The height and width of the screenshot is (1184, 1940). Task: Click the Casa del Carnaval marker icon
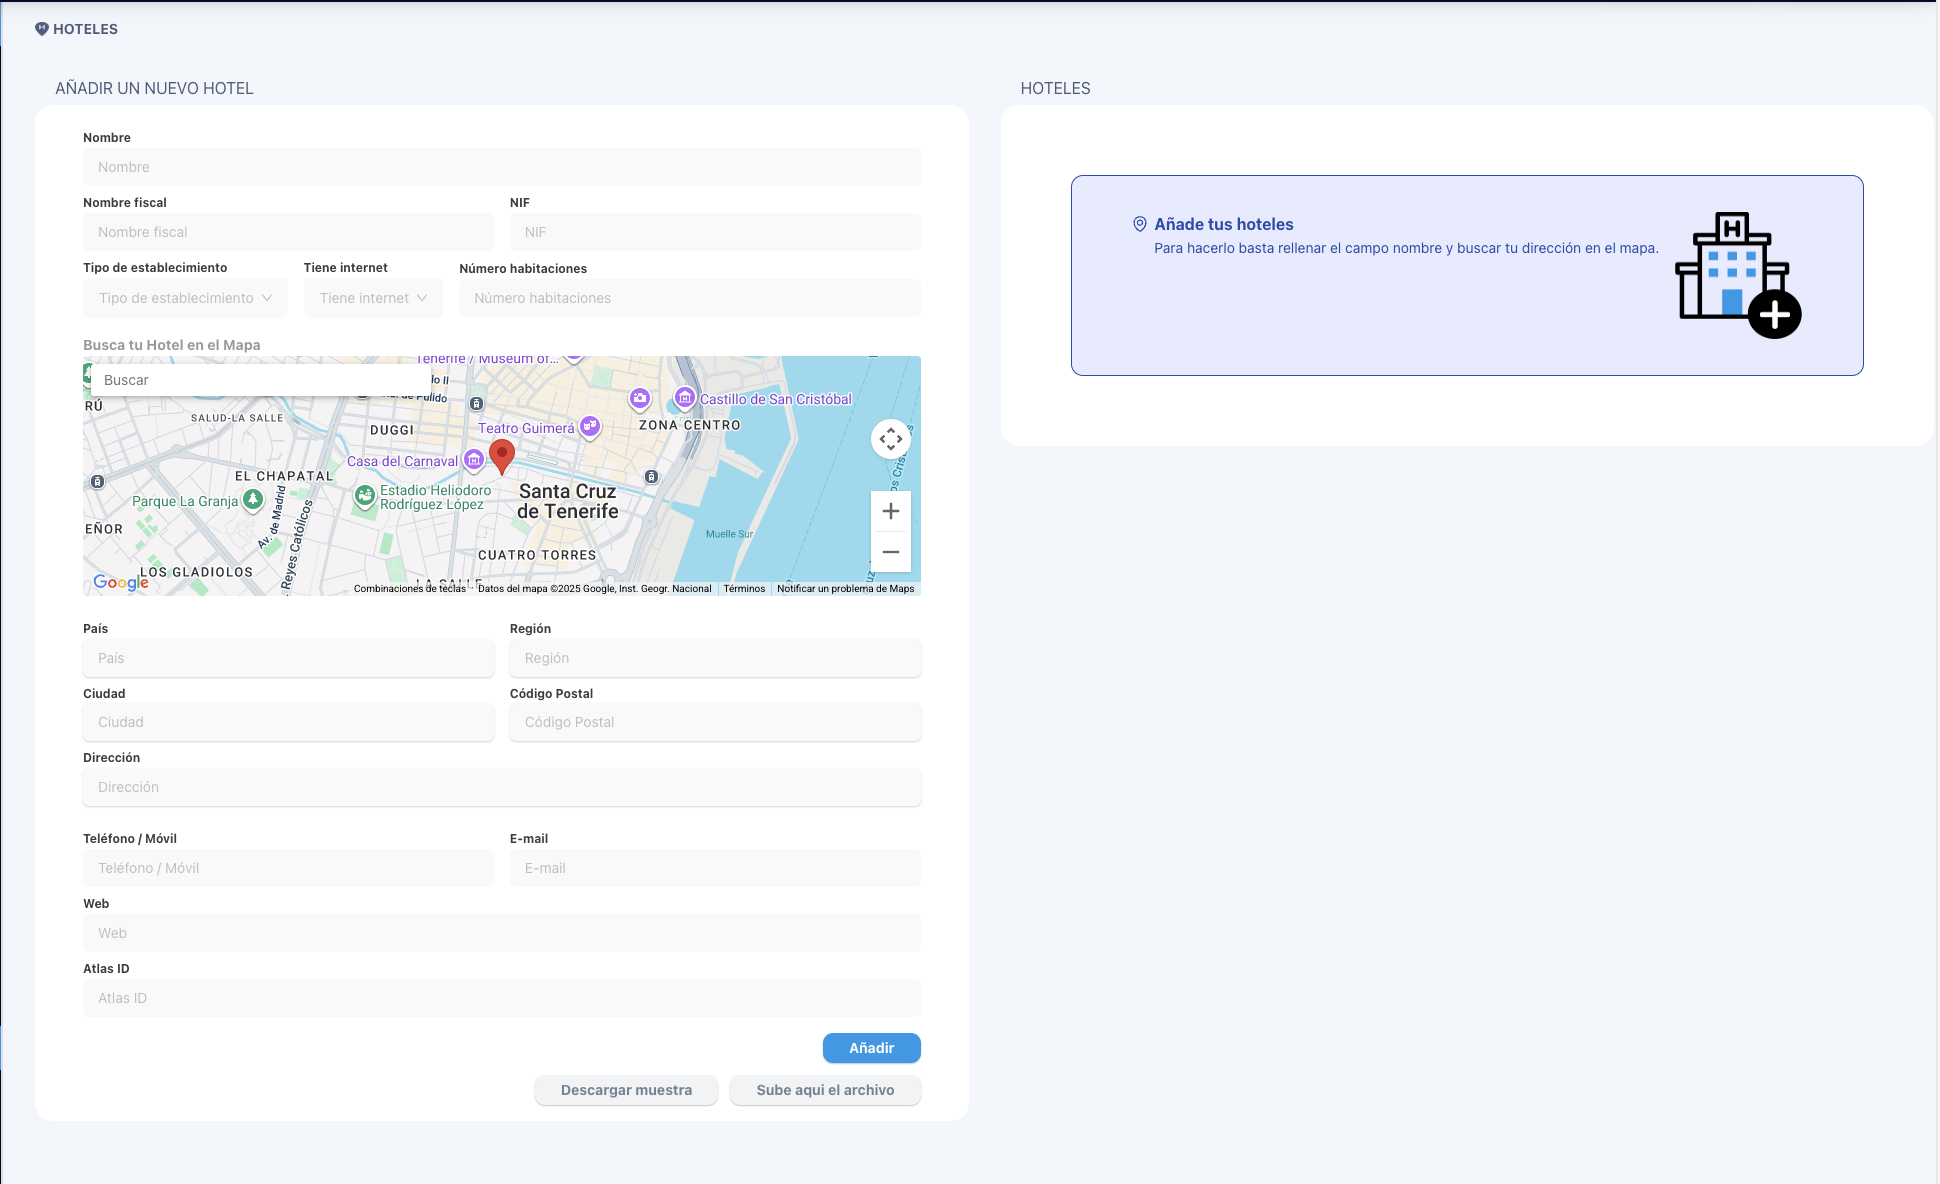[474, 460]
